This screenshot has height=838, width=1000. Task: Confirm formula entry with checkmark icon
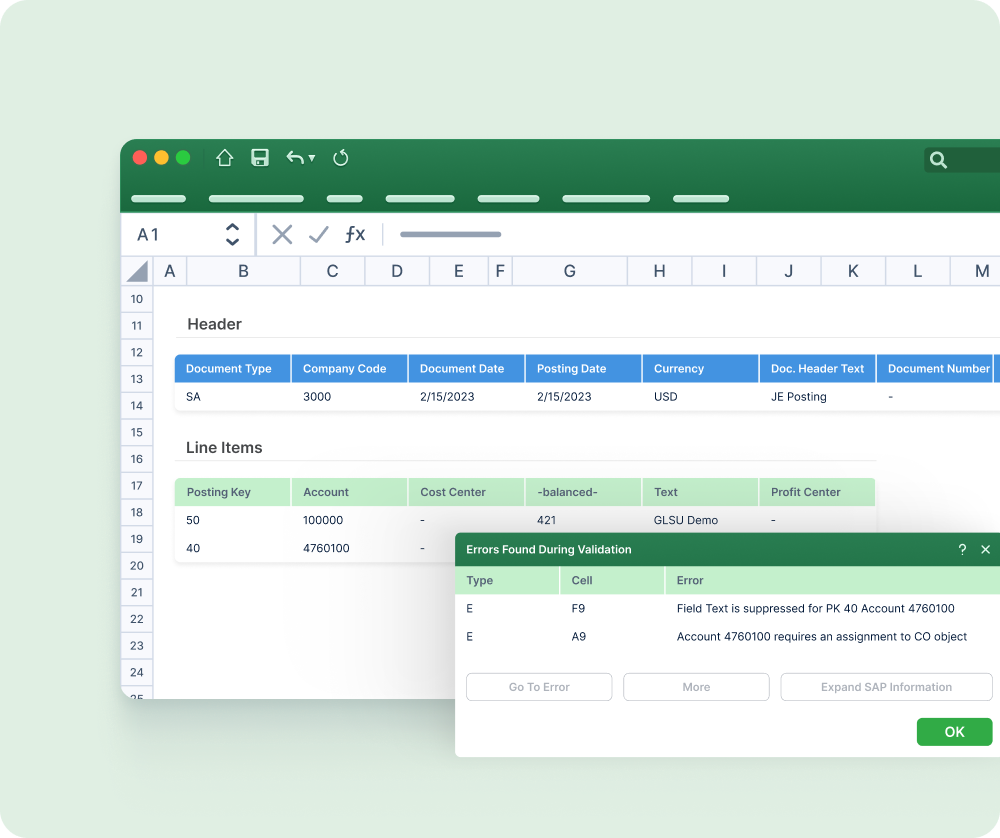[x=319, y=235]
